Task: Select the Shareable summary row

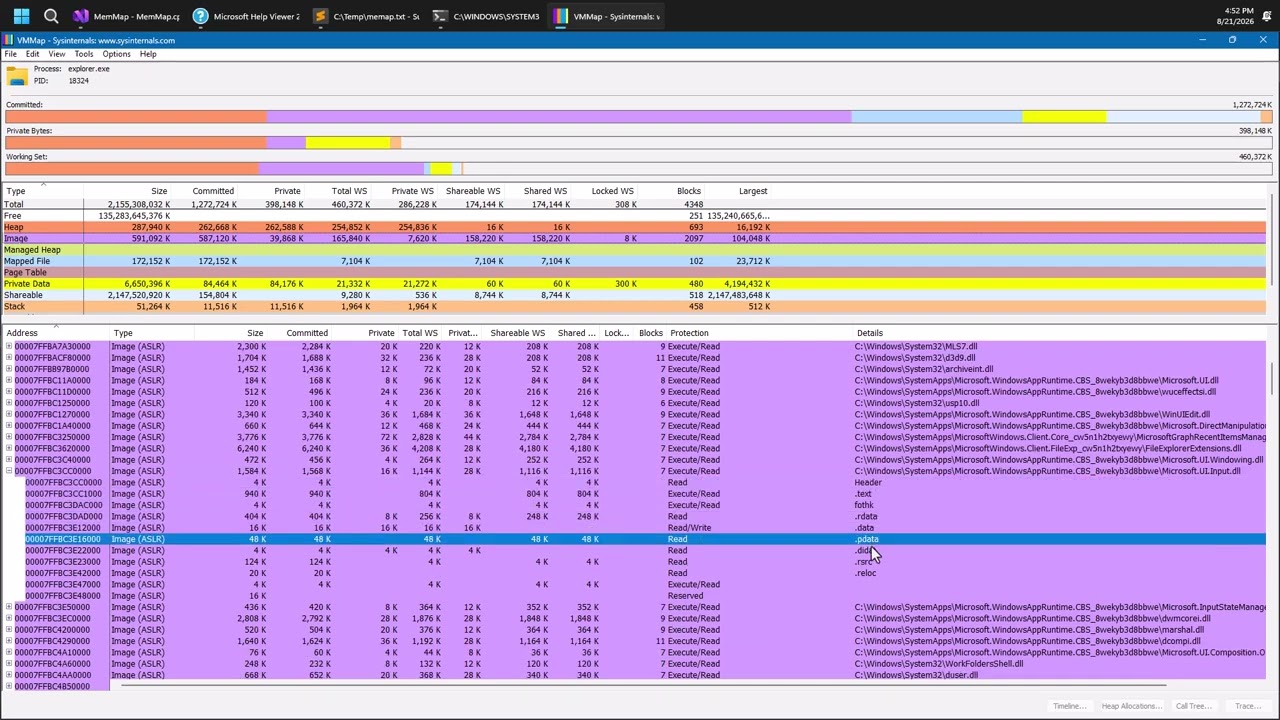Action: (x=635, y=295)
